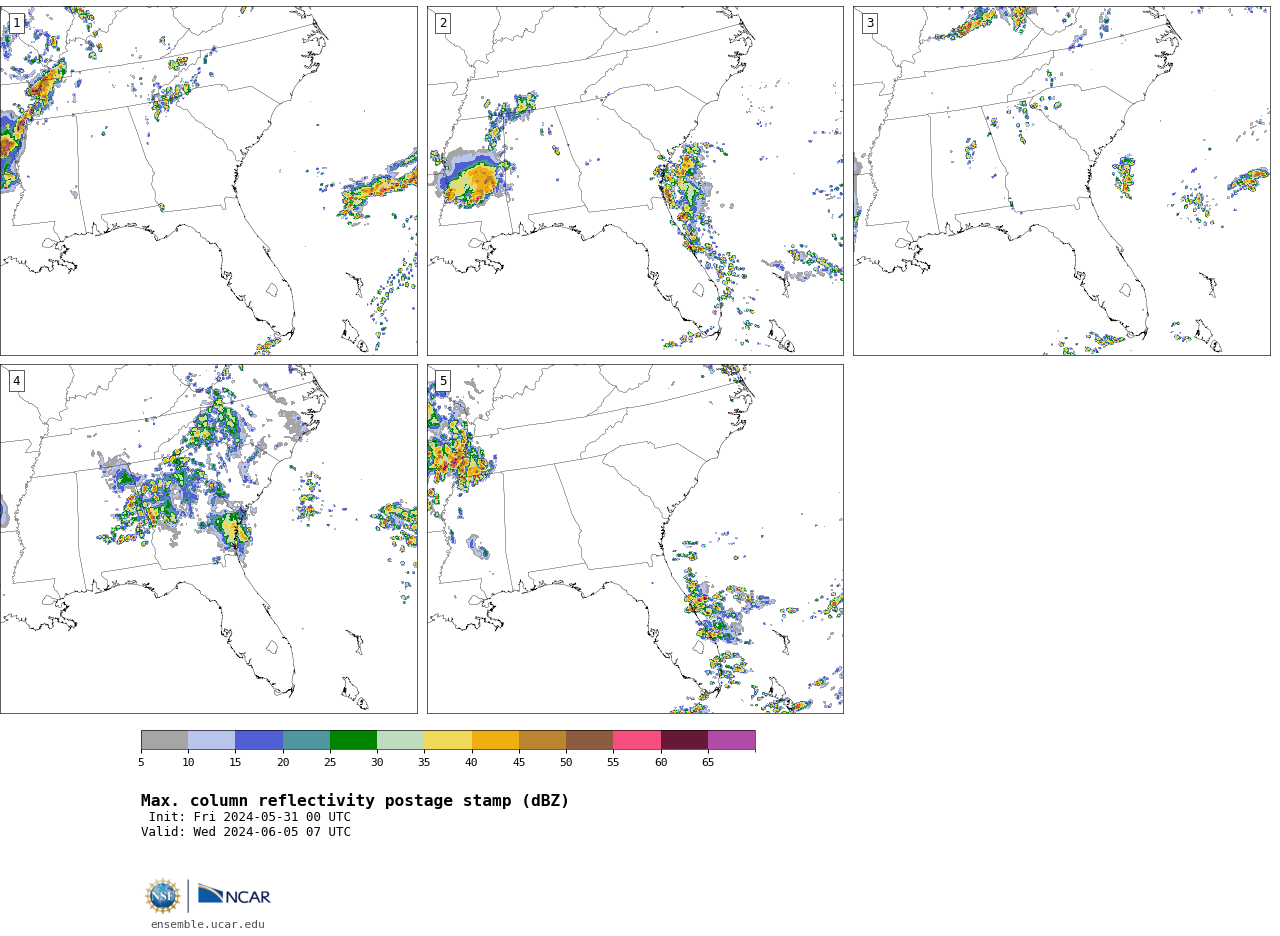This screenshot has height=936, width=1280.
Task: Select the orange 40-45 dBZ swatch
Action: pos(495,740)
